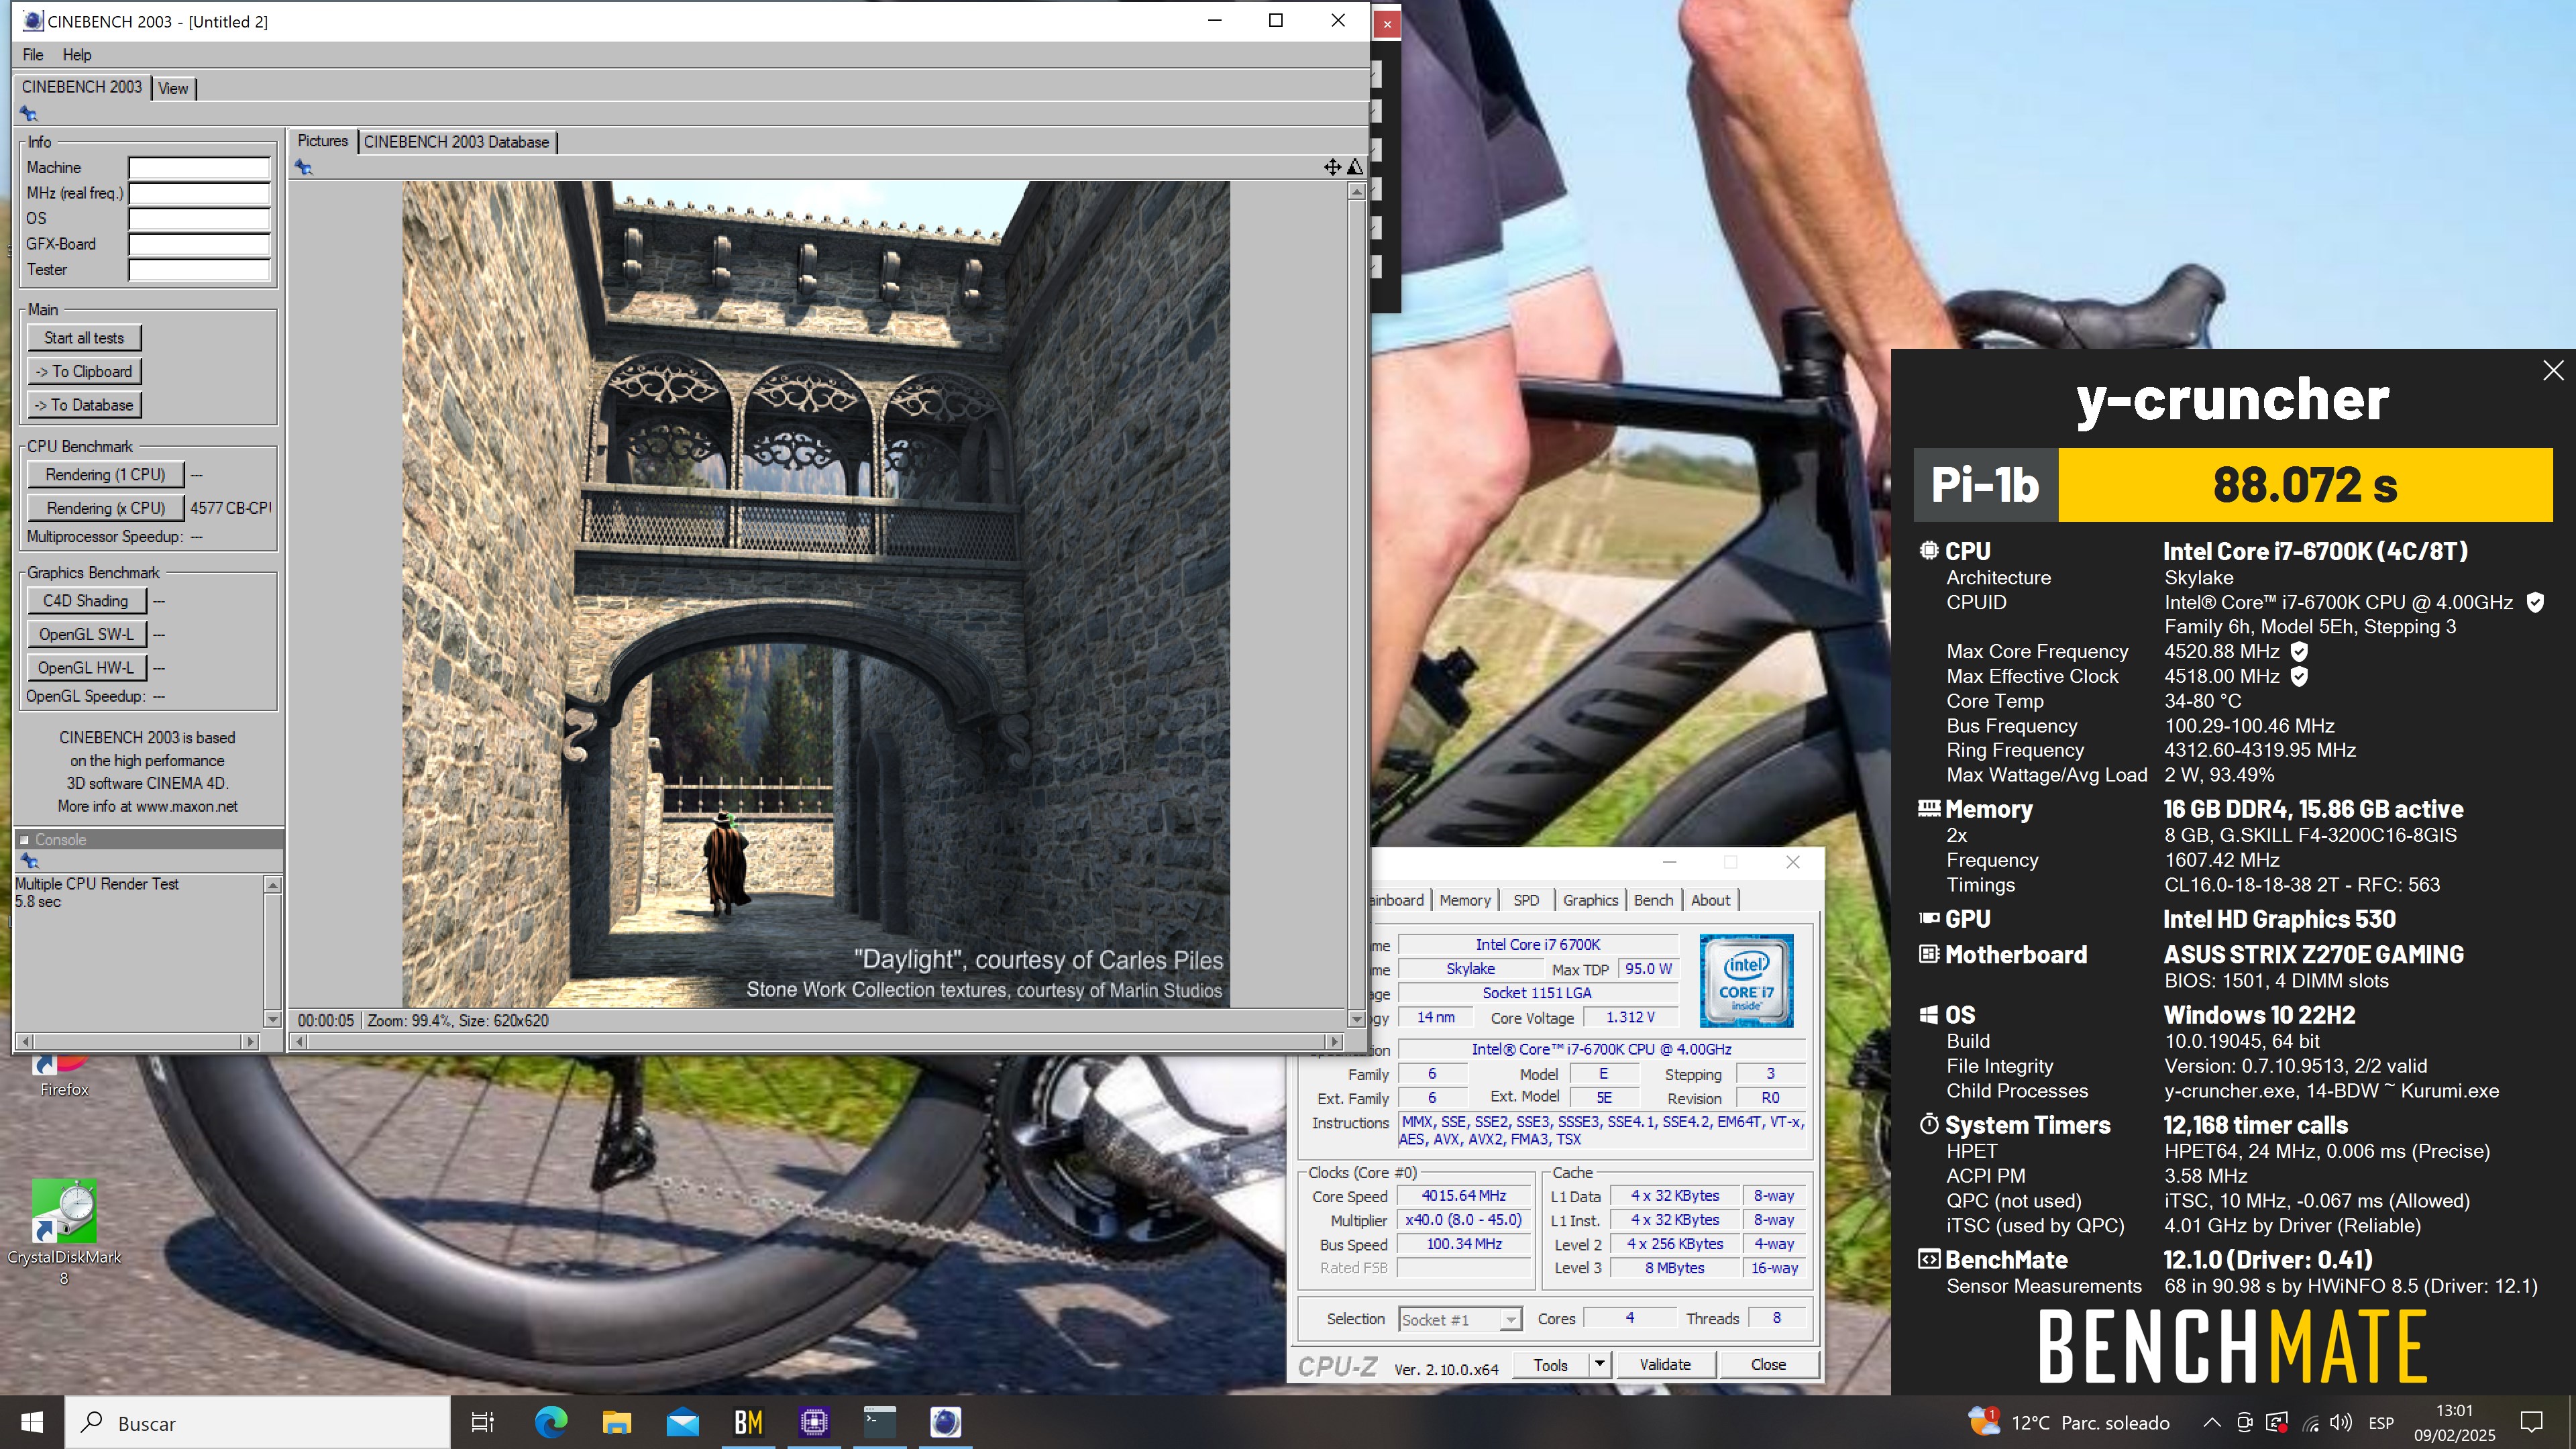Run OpenGL SW-L benchmark
The height and width of the screenshot is (1449, 2576).
[86, 634]
